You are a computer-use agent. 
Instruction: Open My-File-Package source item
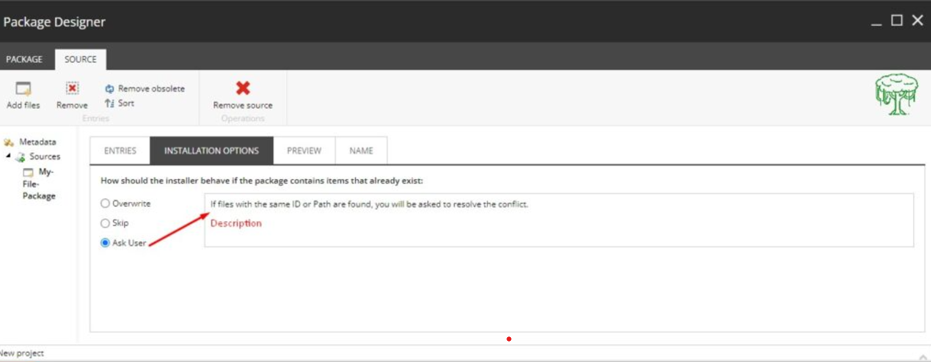pos(39,184)
